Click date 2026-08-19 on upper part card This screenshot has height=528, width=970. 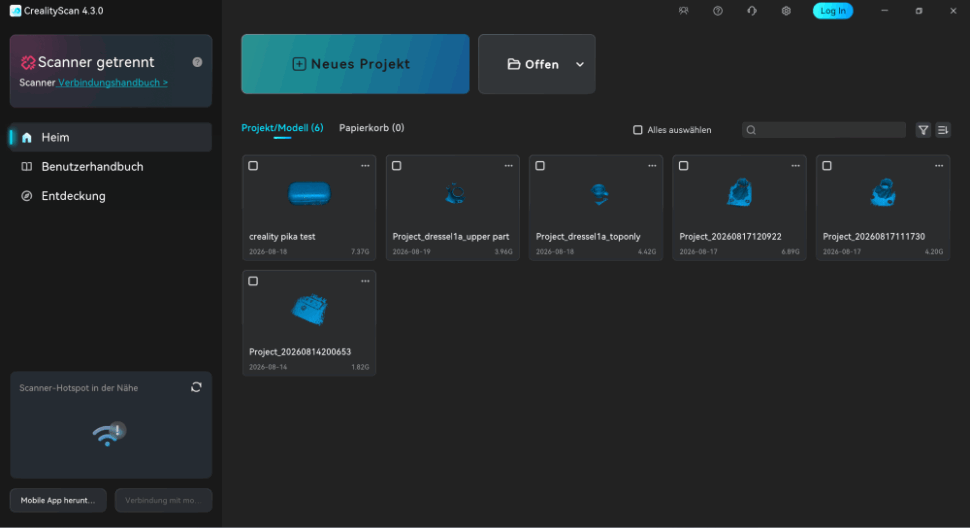[411, 252]
